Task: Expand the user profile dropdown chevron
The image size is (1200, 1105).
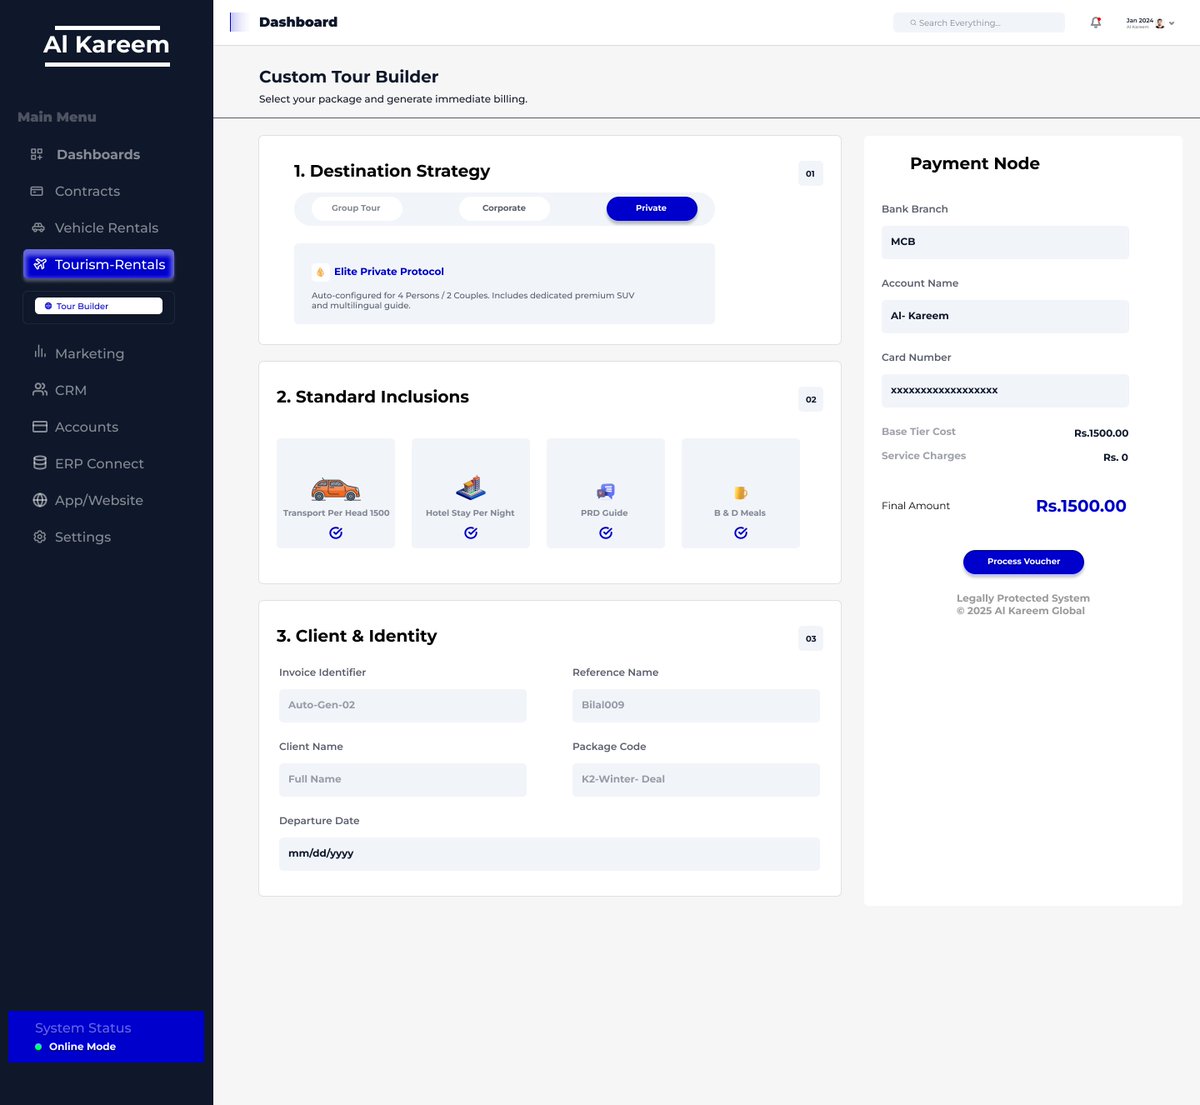Action: point(1172,23)
